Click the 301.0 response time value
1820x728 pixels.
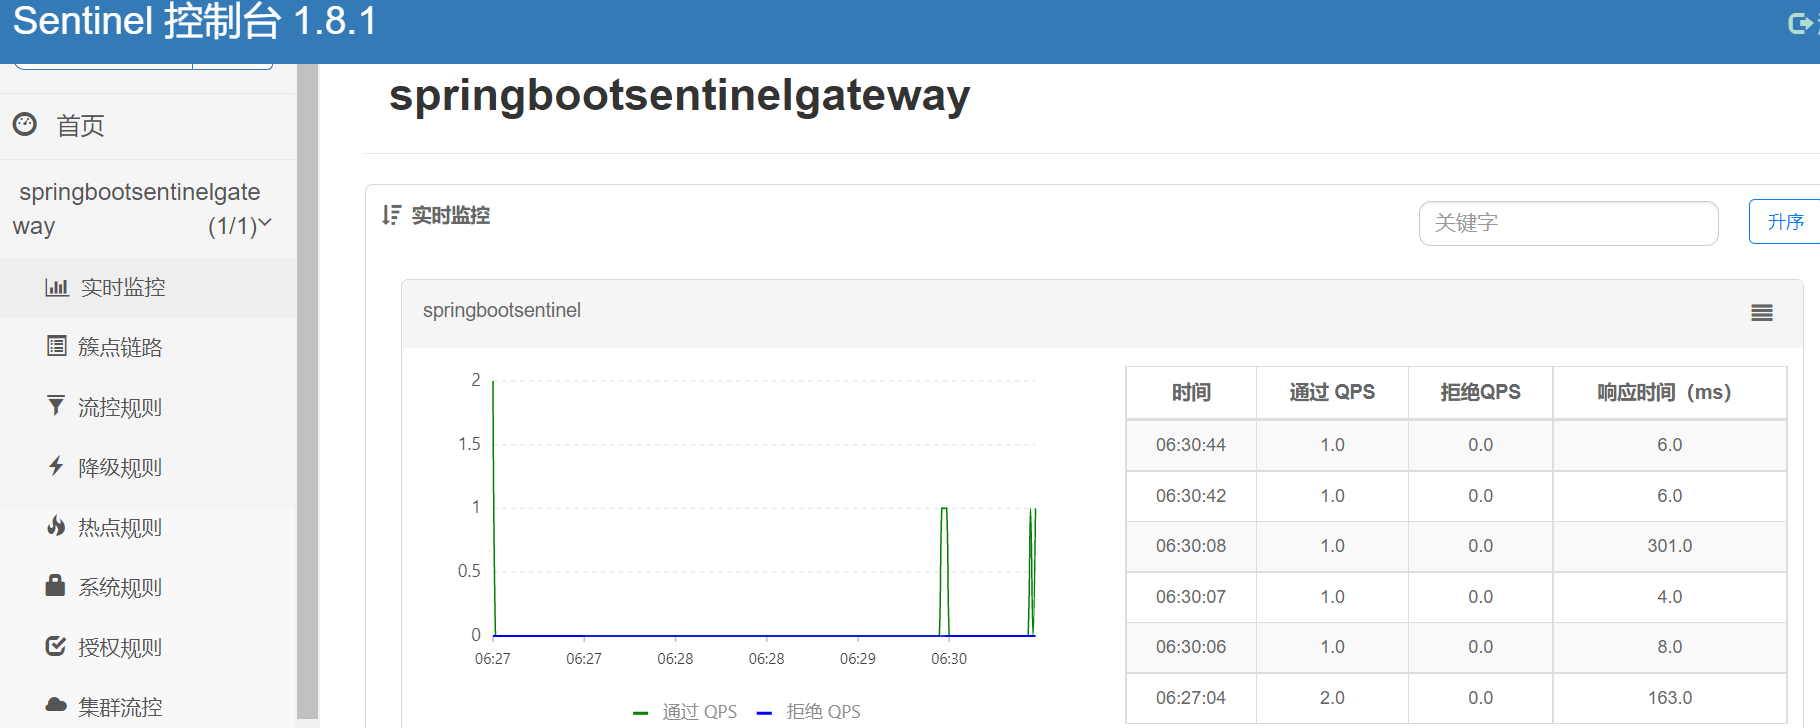[1669, 546]
